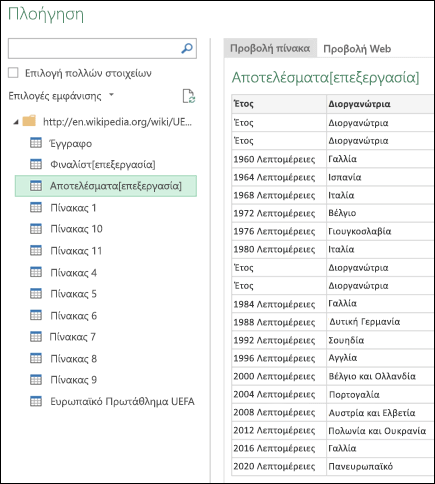435x484 pixels.
Task: Click the Πολωνία και Ουκρανία cell
Action: click(380, 430)
